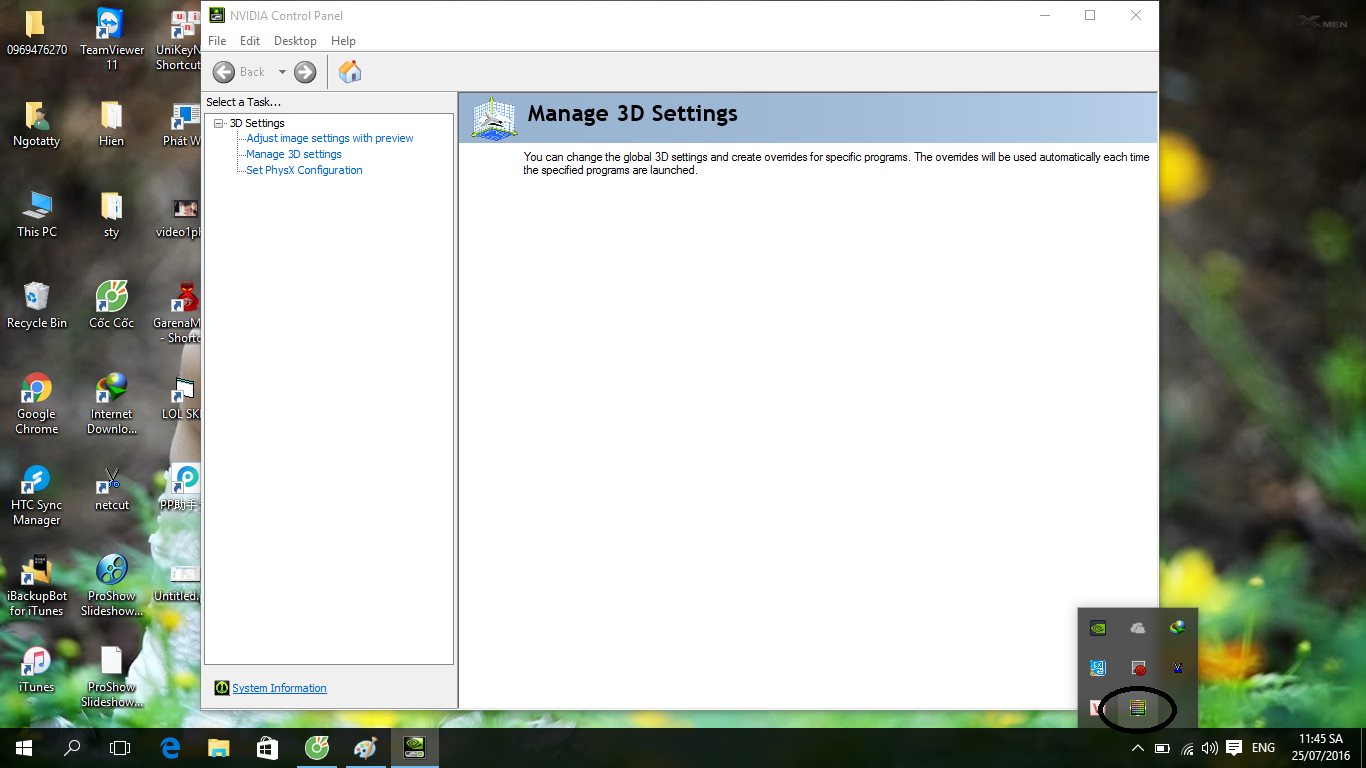
Task: Click the battery status tray icon
Action: click(x=1162, y=748)
